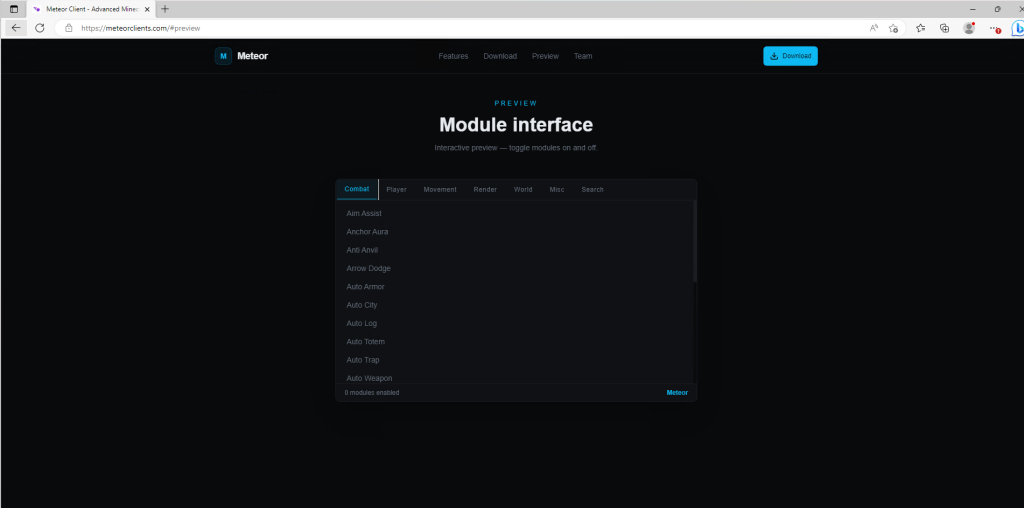This screenshot has height=508, width=1024.
Task: Click the Meteor brand name in header
Action: (x=253, y=56)
